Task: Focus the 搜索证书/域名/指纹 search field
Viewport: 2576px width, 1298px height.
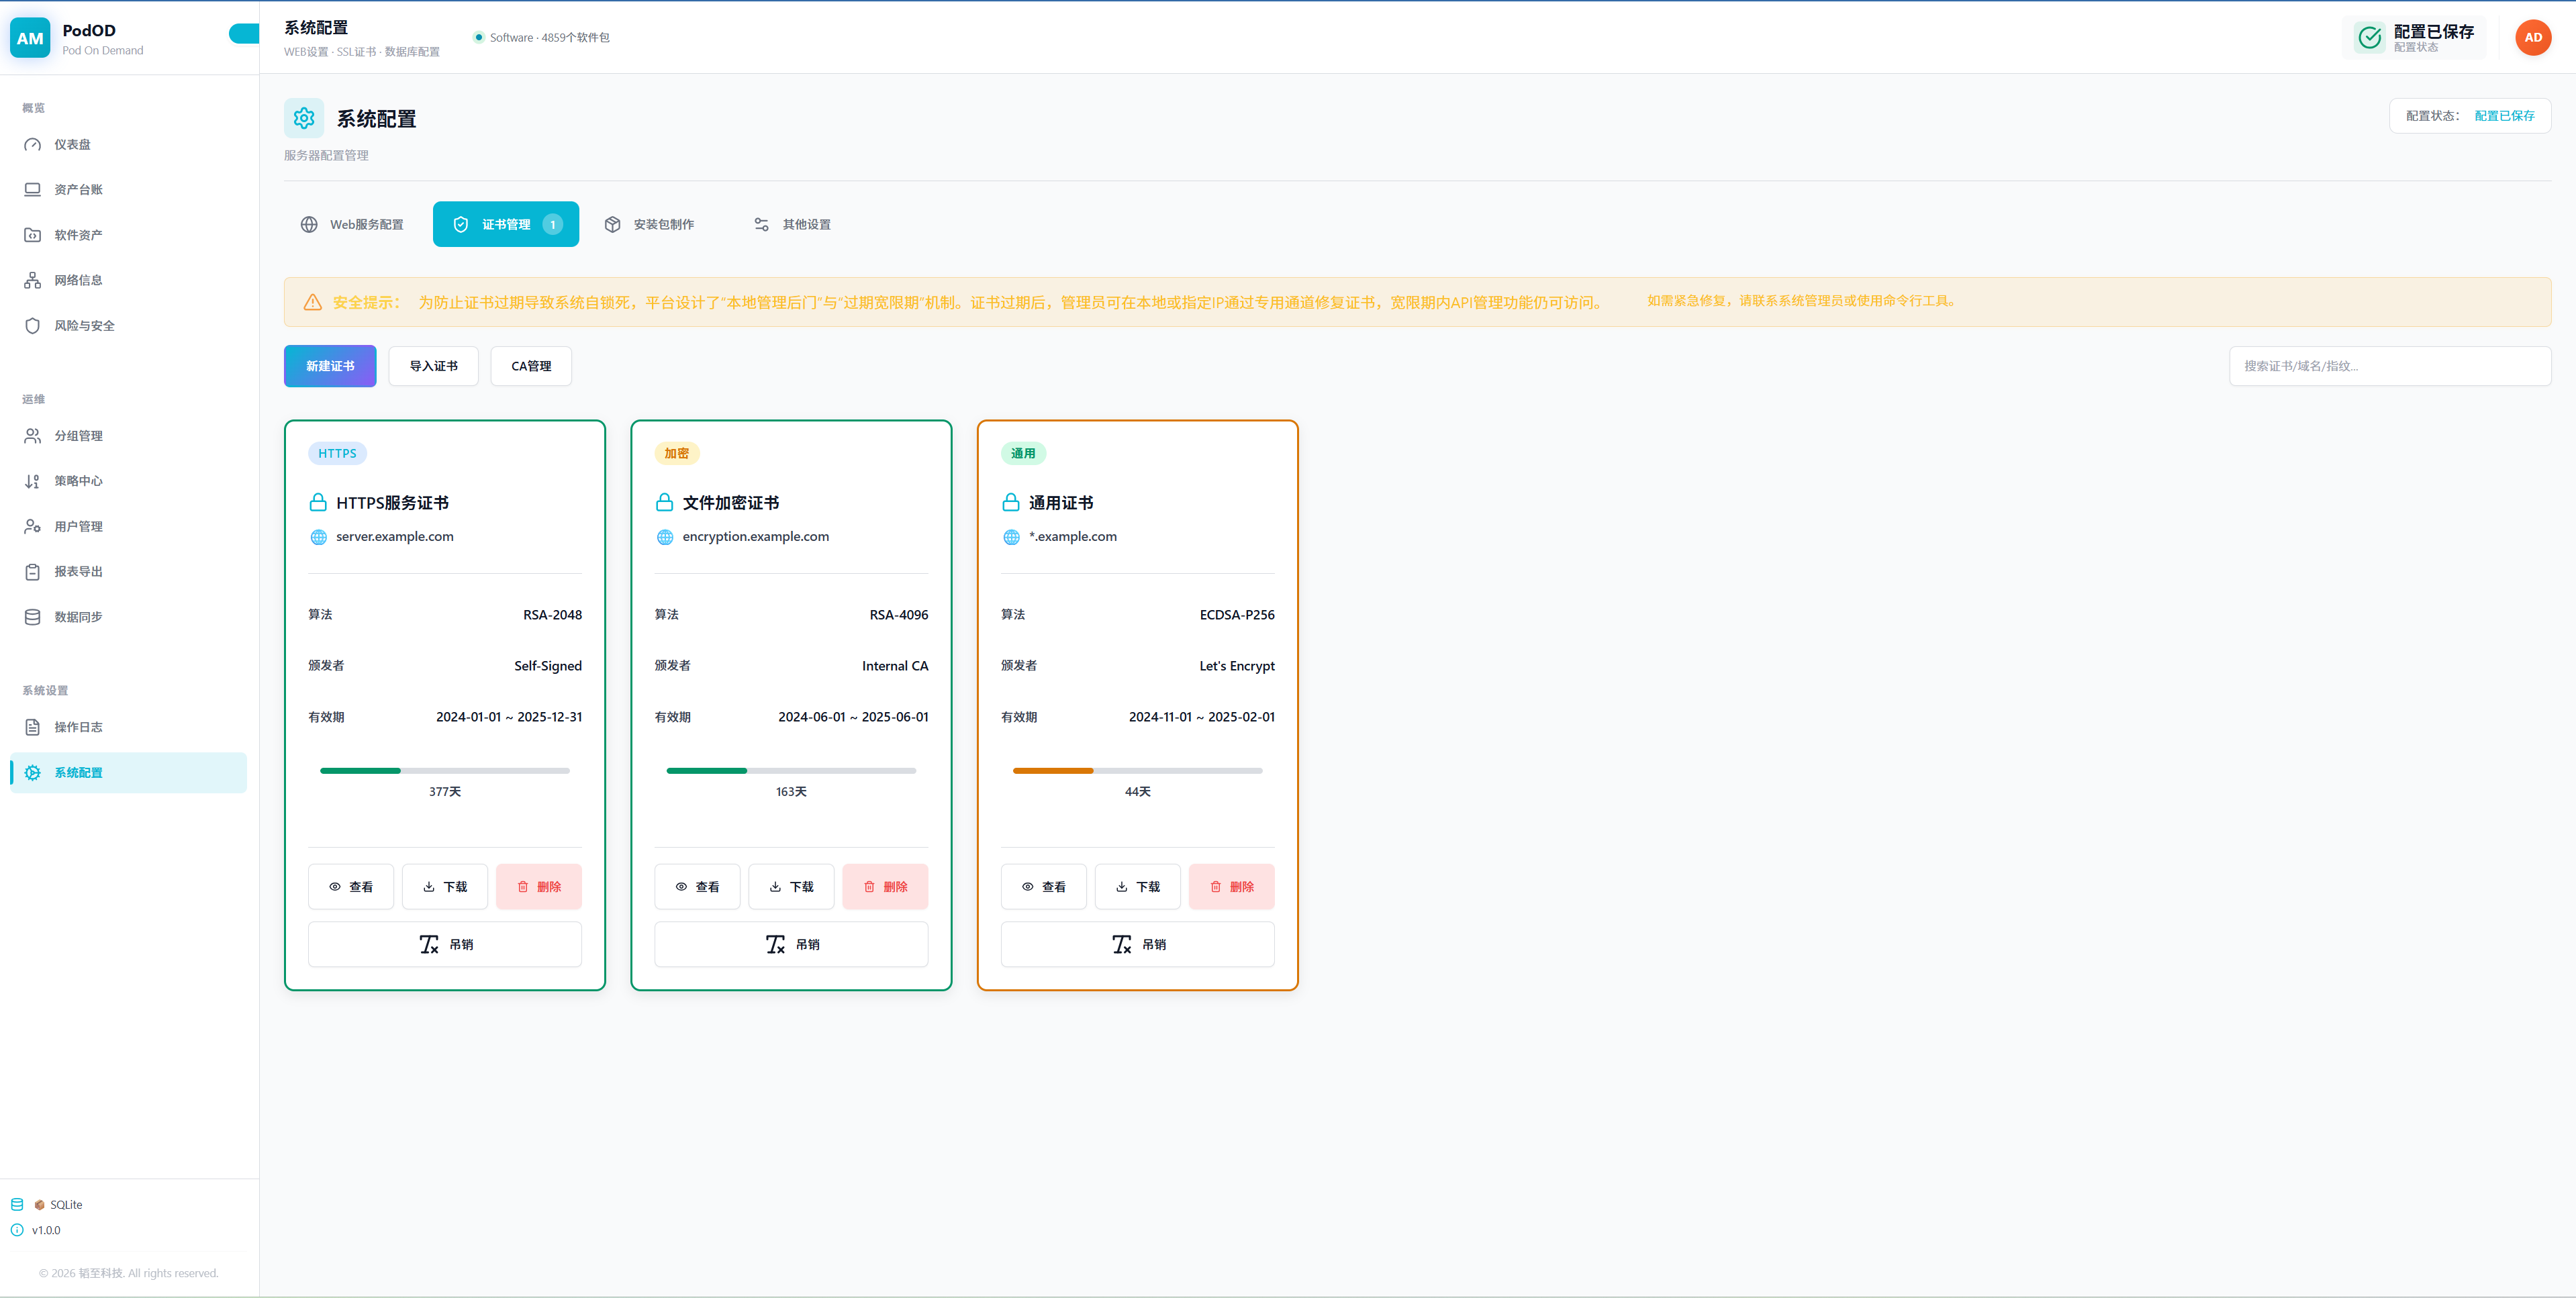Action: pyautogui.click(x=2389, y=366)
